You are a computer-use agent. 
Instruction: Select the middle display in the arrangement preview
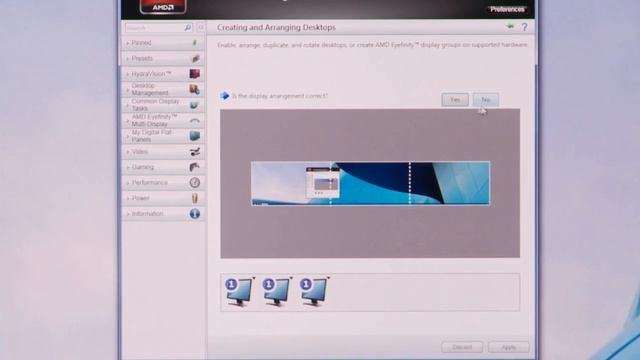click(x=370, y=183)
